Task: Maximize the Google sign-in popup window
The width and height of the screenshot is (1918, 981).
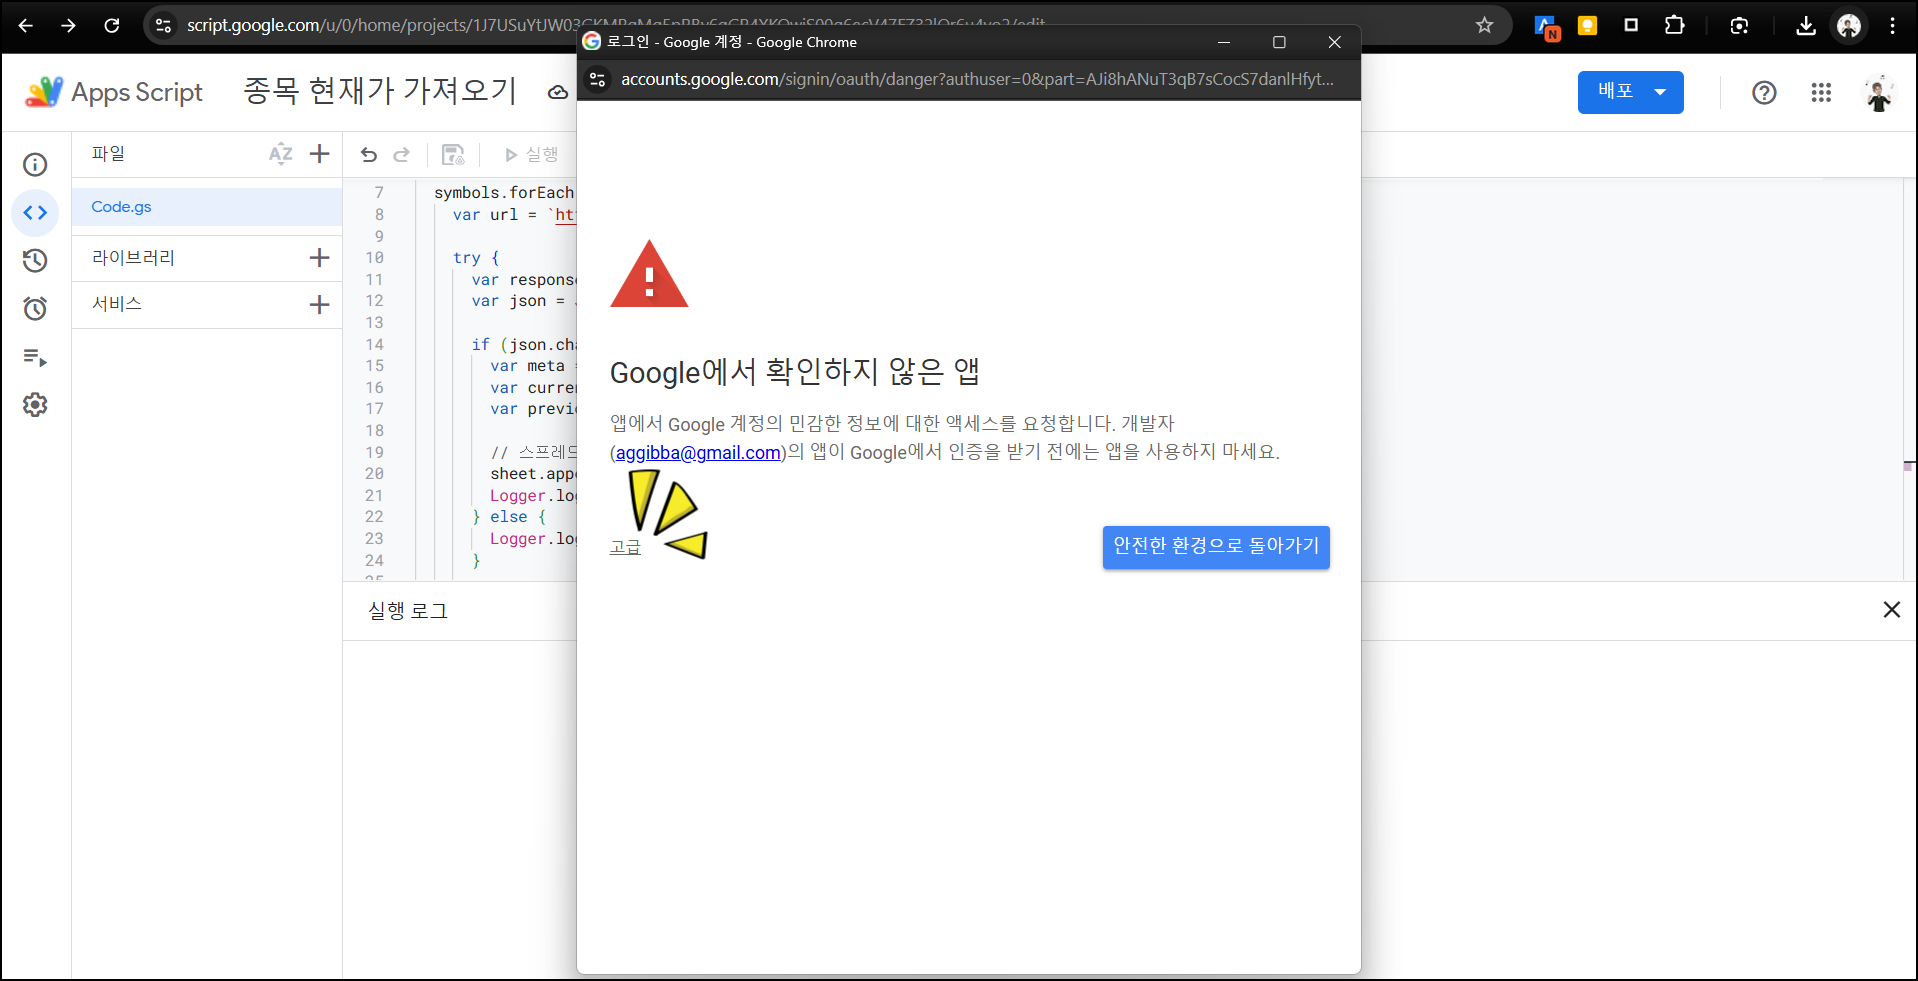Action: [1279, 42]
